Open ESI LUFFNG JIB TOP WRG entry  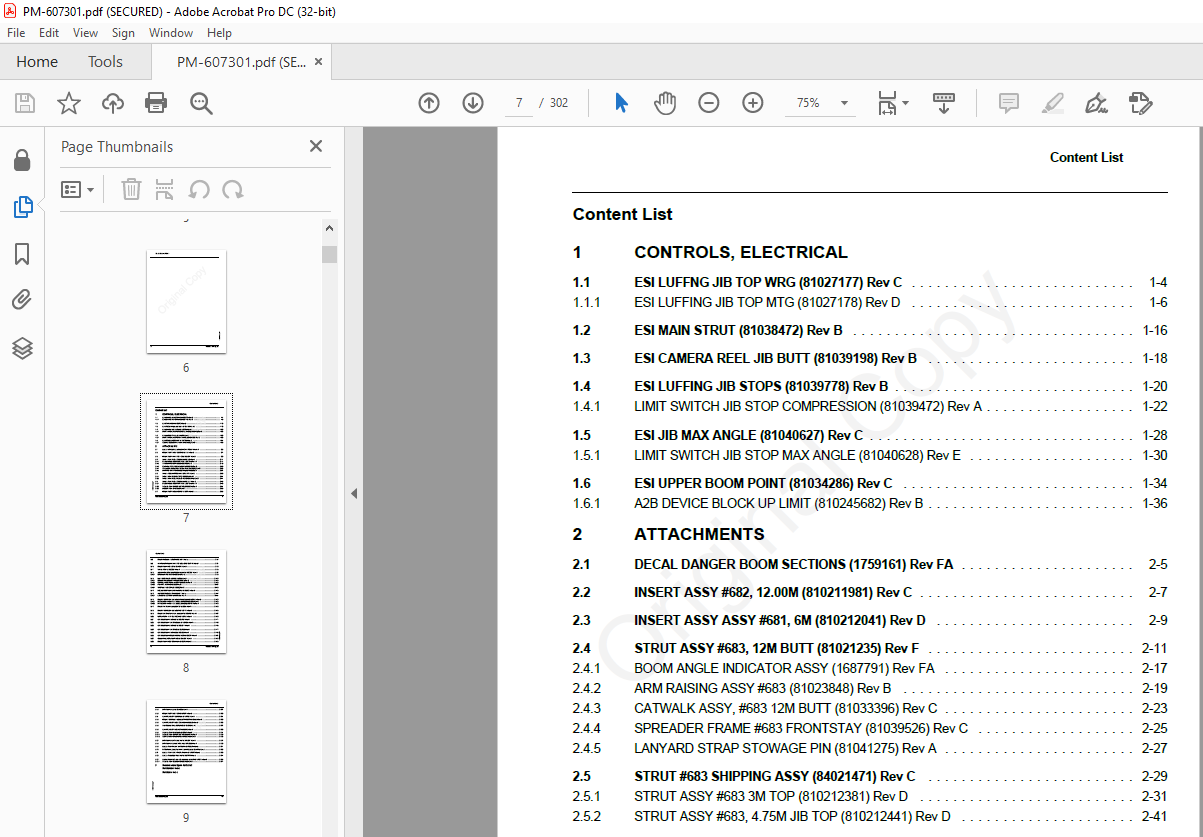(x=768, y=282)
